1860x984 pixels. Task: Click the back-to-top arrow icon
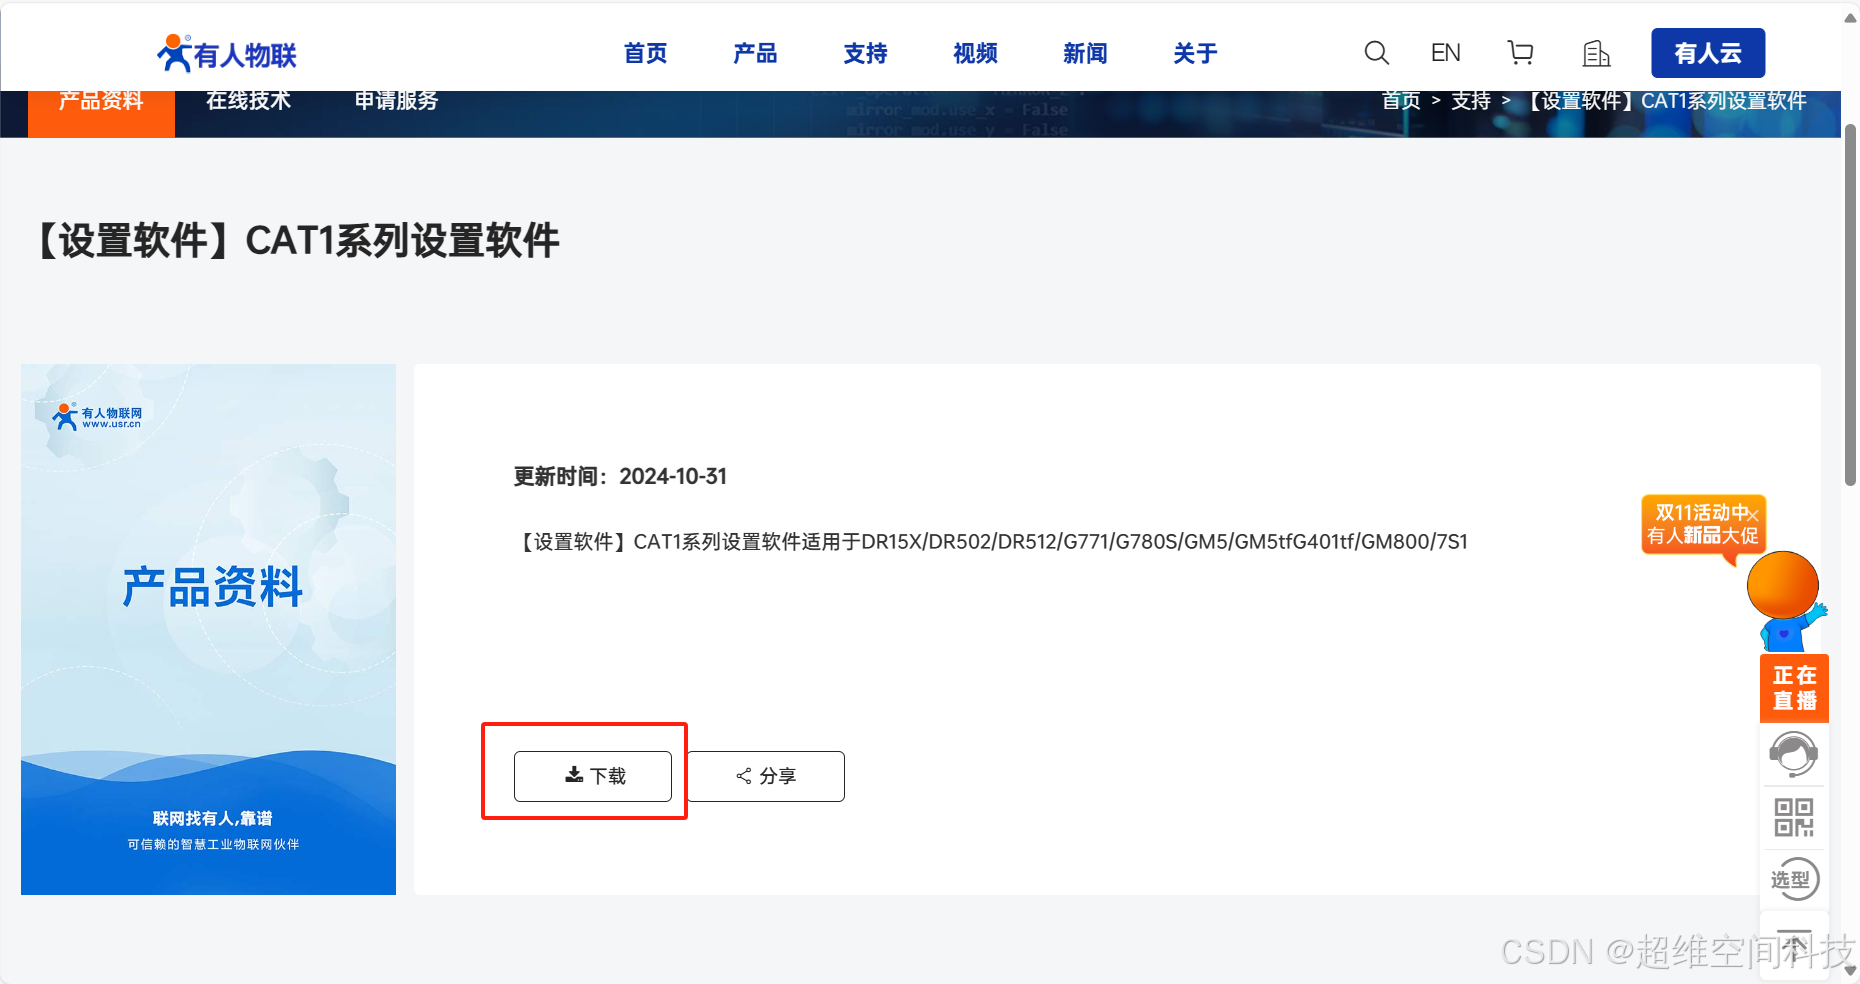(x=1794, y=946)
